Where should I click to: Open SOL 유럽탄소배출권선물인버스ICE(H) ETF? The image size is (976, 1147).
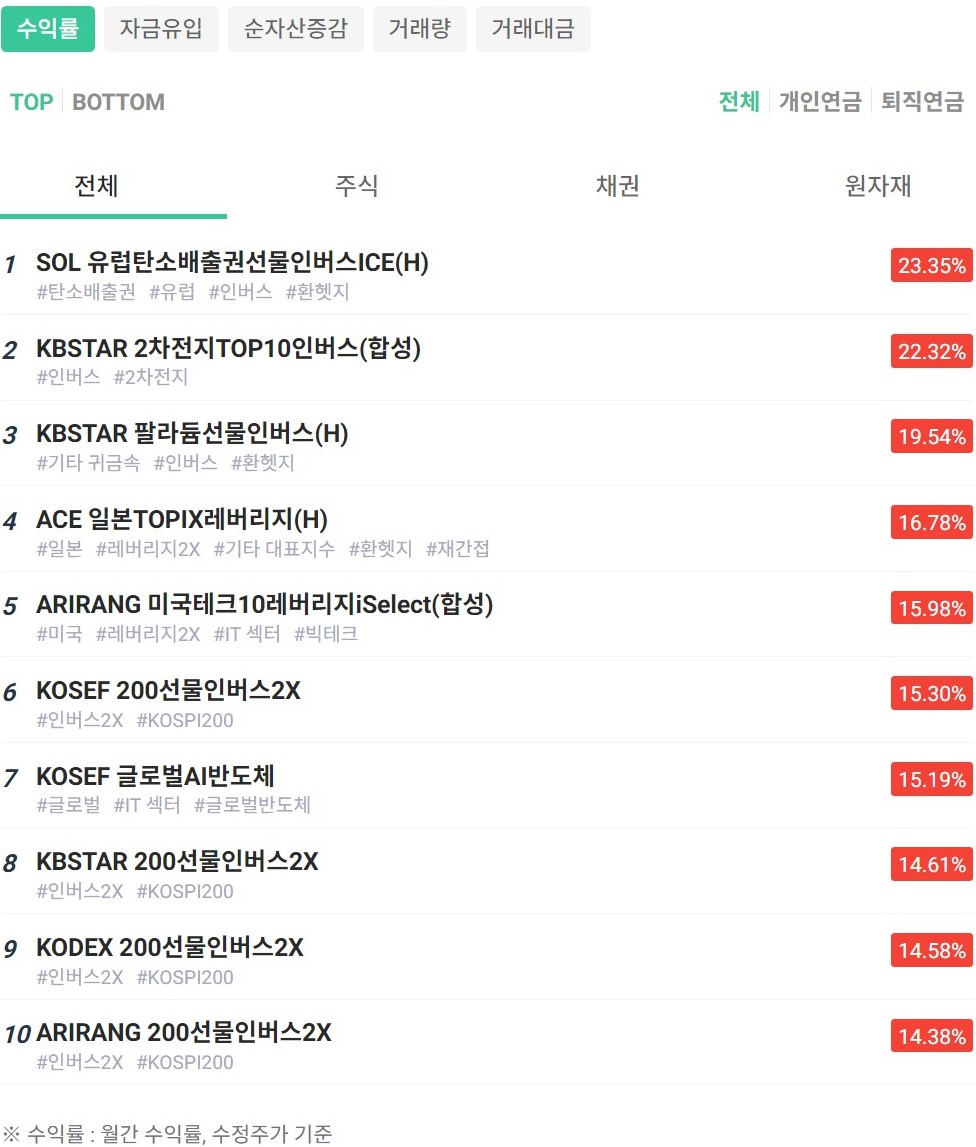pos(232,263)
